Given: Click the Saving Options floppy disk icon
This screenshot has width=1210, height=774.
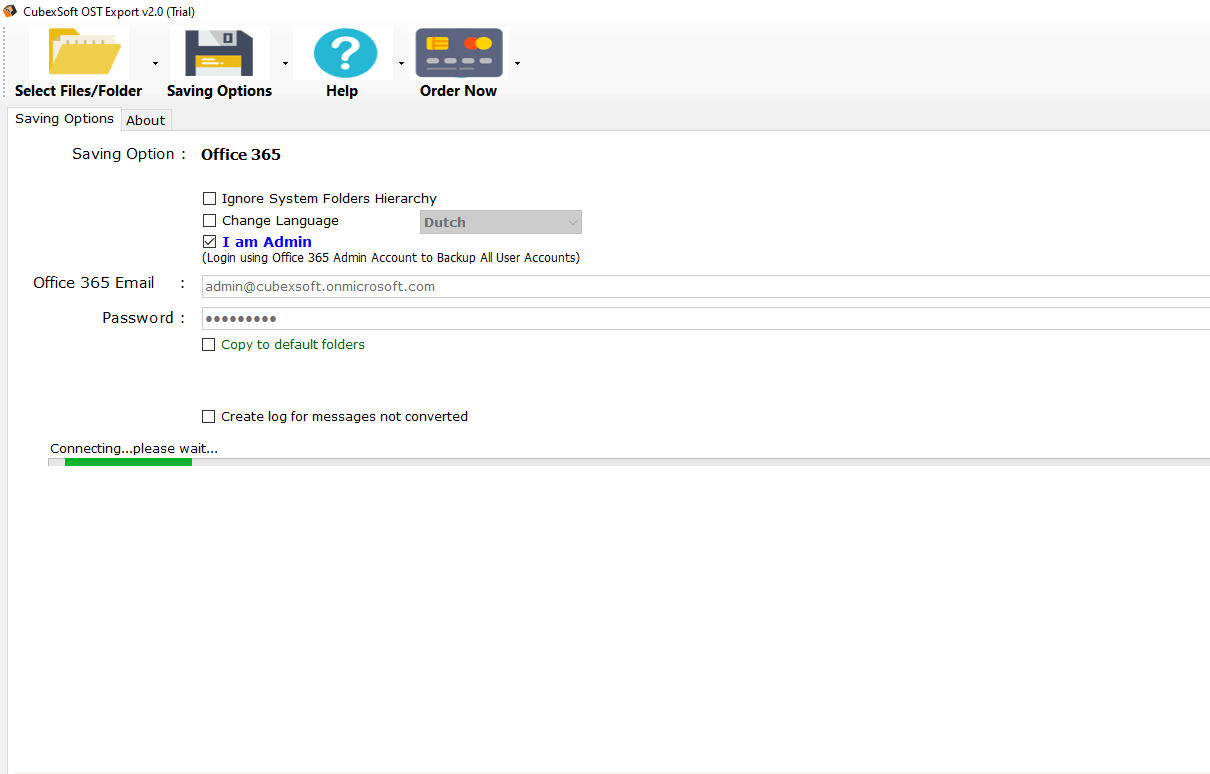Looking at the screenshot, I should pyautogui.click(x=219, y=53).
